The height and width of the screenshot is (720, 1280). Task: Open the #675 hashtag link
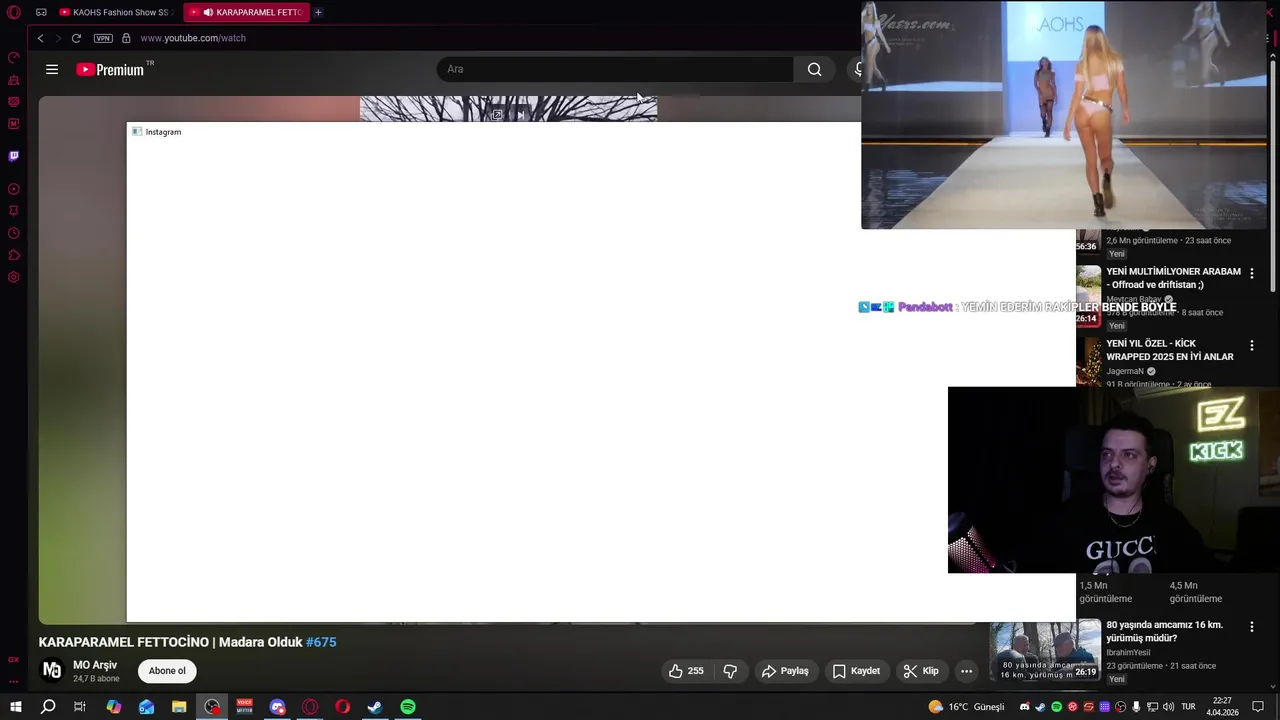click(321, 642)
